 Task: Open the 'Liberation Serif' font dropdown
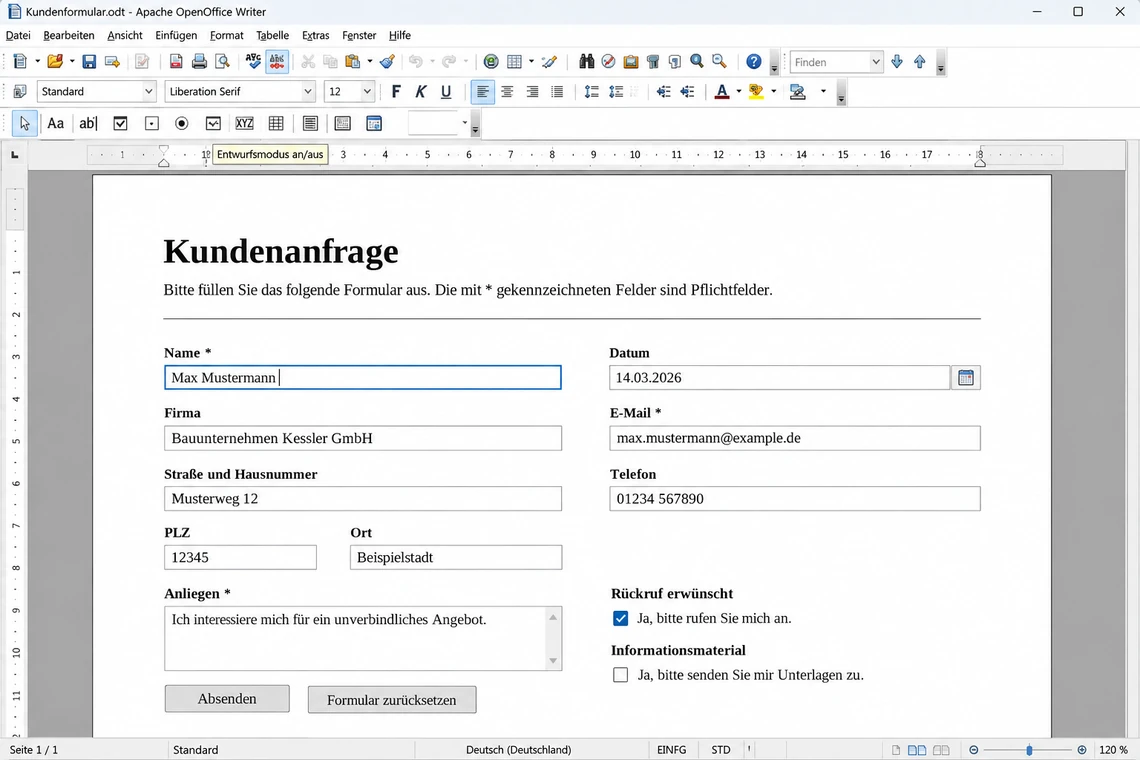(x=308, y=92)
